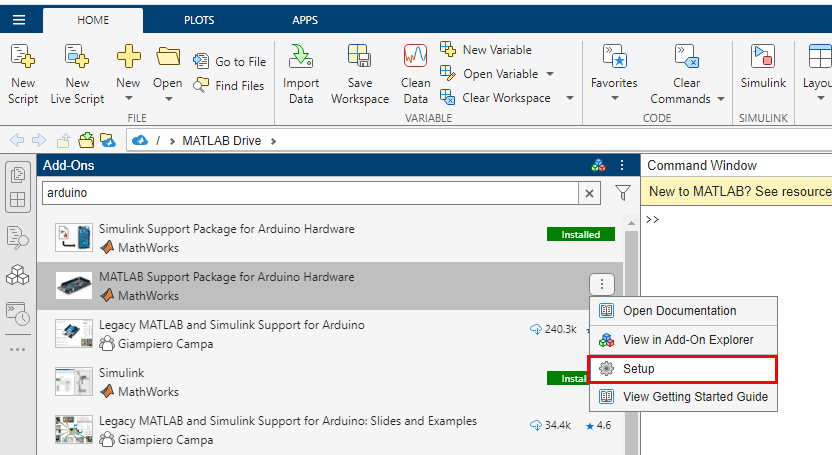Viewport: 832px width, 455px height.
Task: Click the Find Files button
Action: pos(230,86)
